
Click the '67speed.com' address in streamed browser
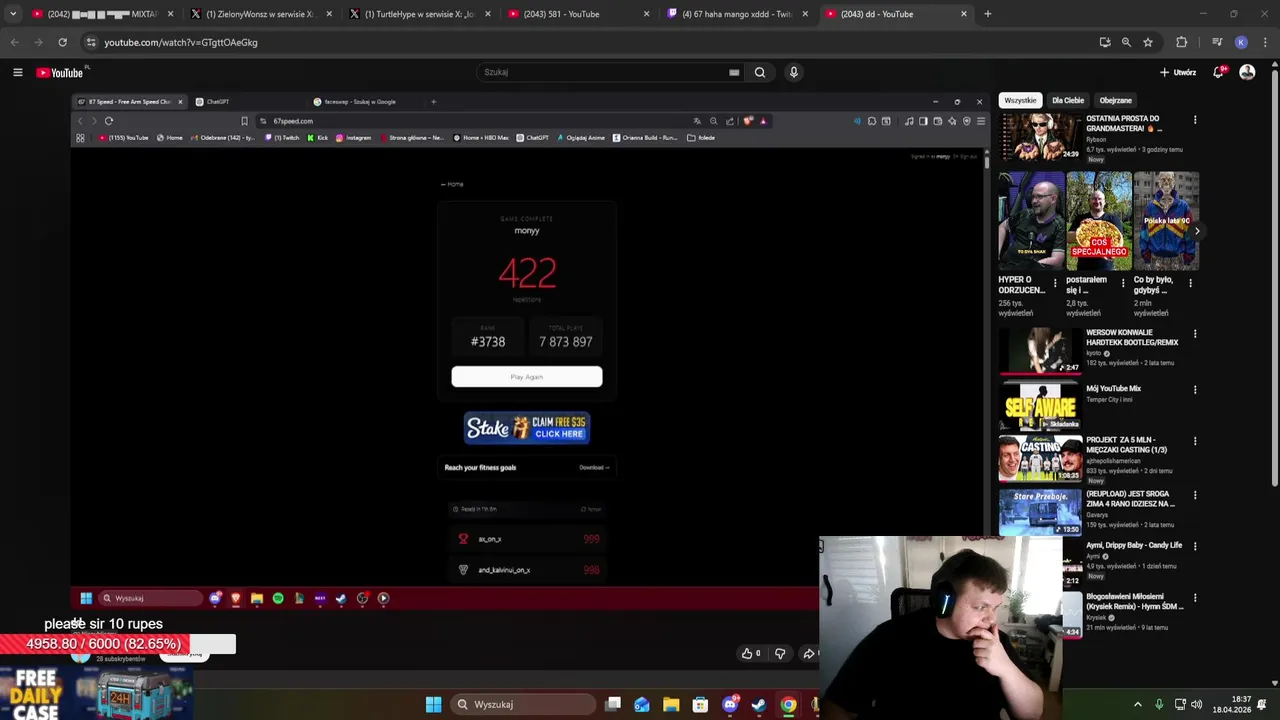point(293,121)
